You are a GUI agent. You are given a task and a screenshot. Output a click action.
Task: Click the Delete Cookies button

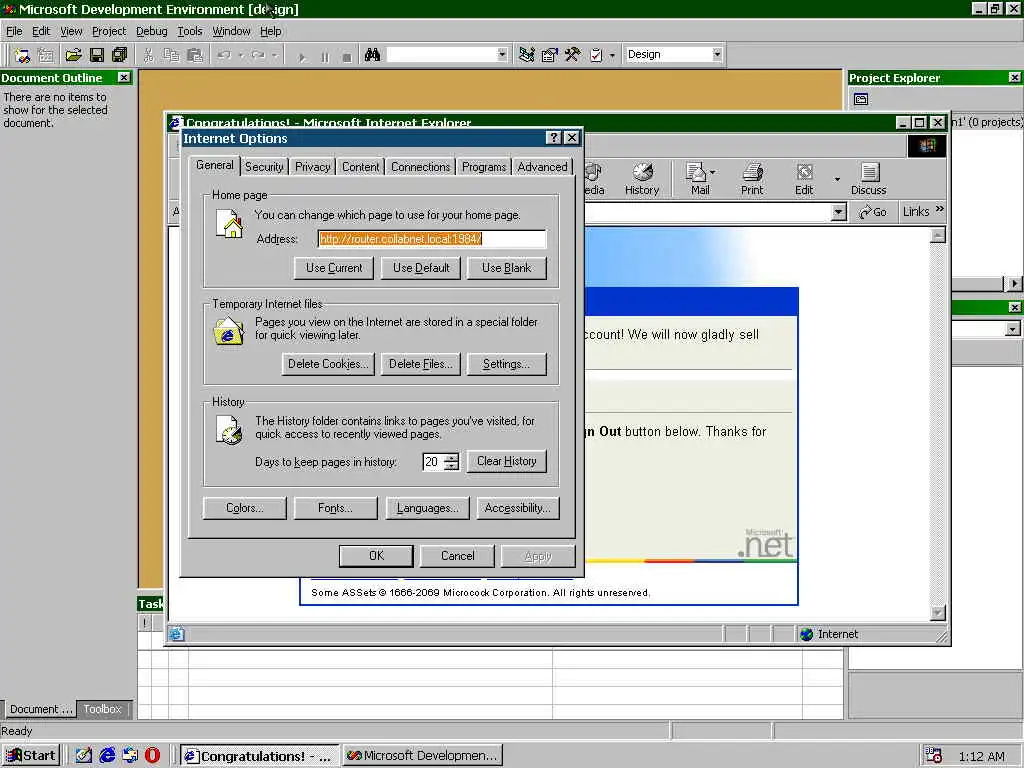pos(328,364)
